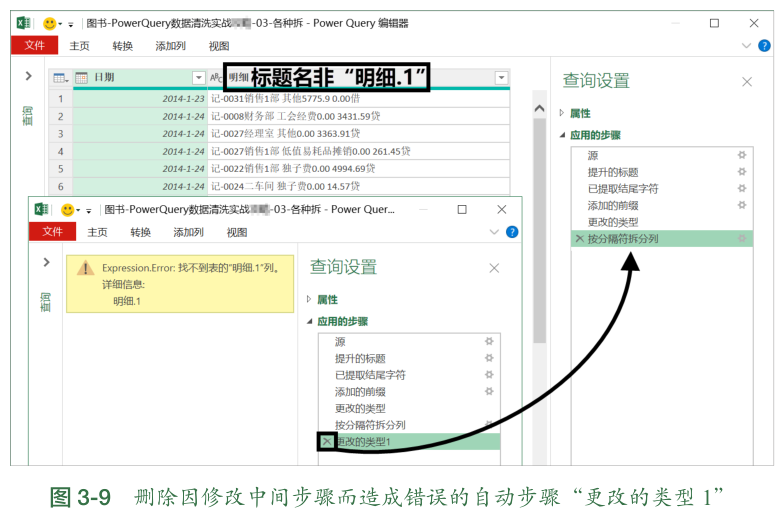Open 添加列 tab in front window

(188, 232)
